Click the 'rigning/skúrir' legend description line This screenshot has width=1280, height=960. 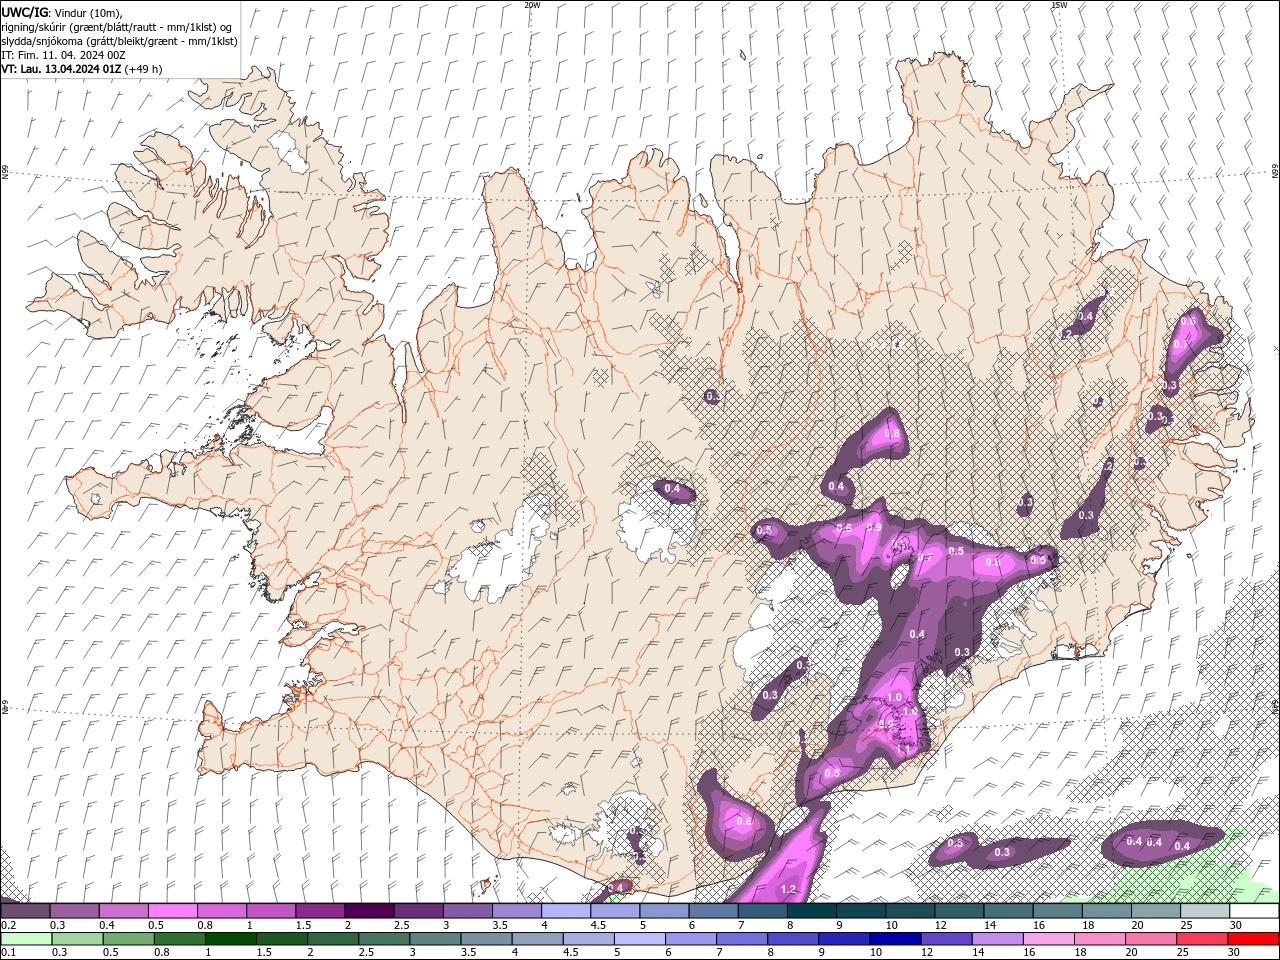point(117,27)
